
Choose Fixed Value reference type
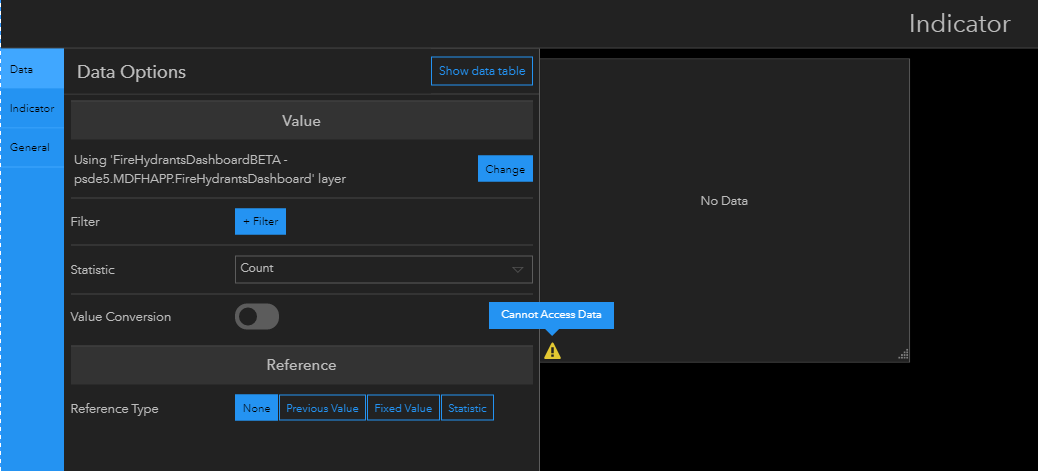coord(403,408)
